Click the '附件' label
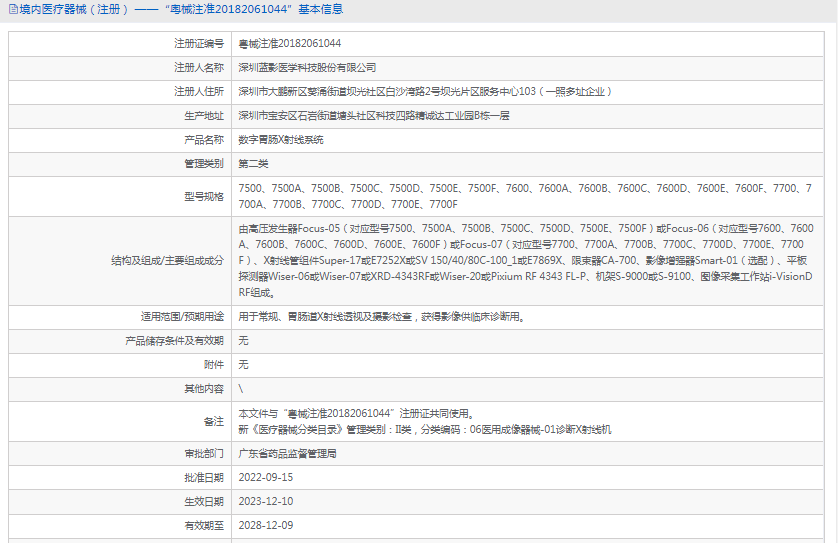Viewport: 838px width, 543px height. tap(214, 365)
